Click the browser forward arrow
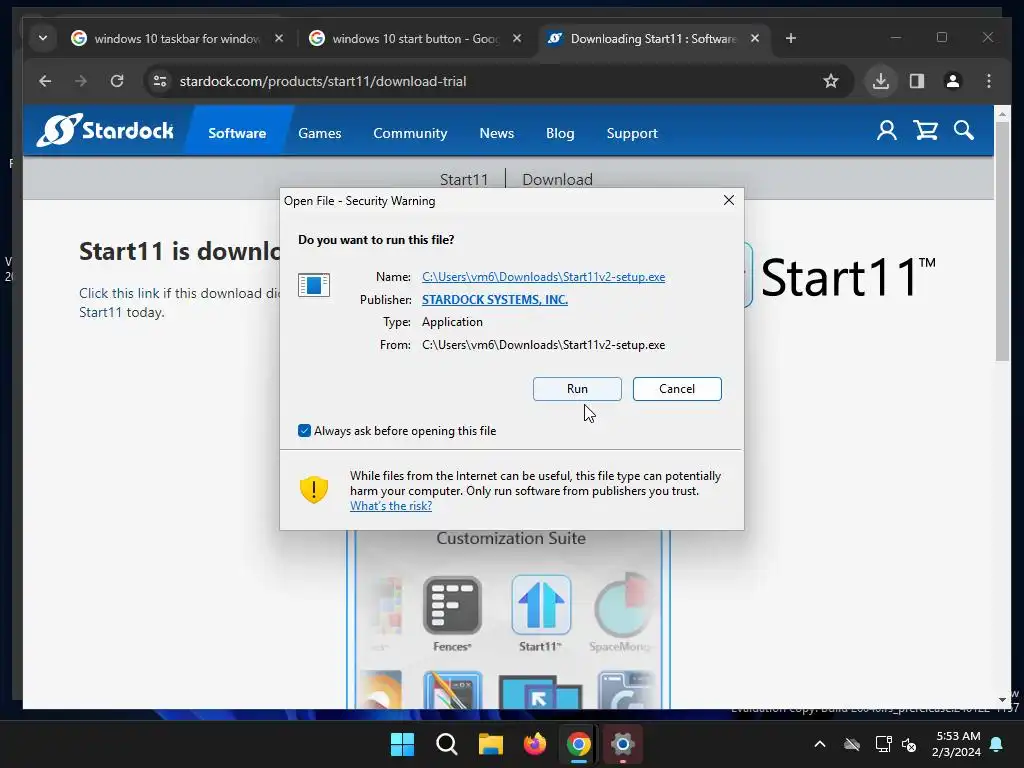1024x768 pixels. point(81,81)
